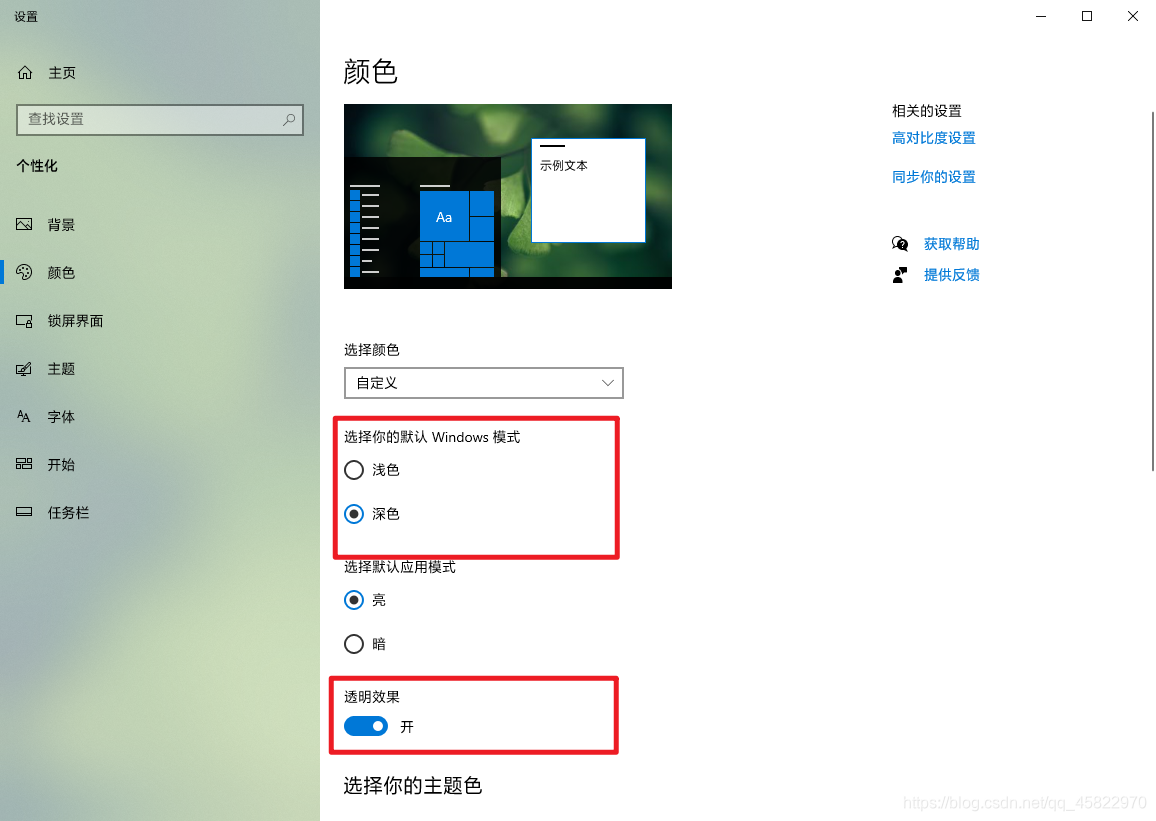Click the 主题 theme brush icon

24,368
